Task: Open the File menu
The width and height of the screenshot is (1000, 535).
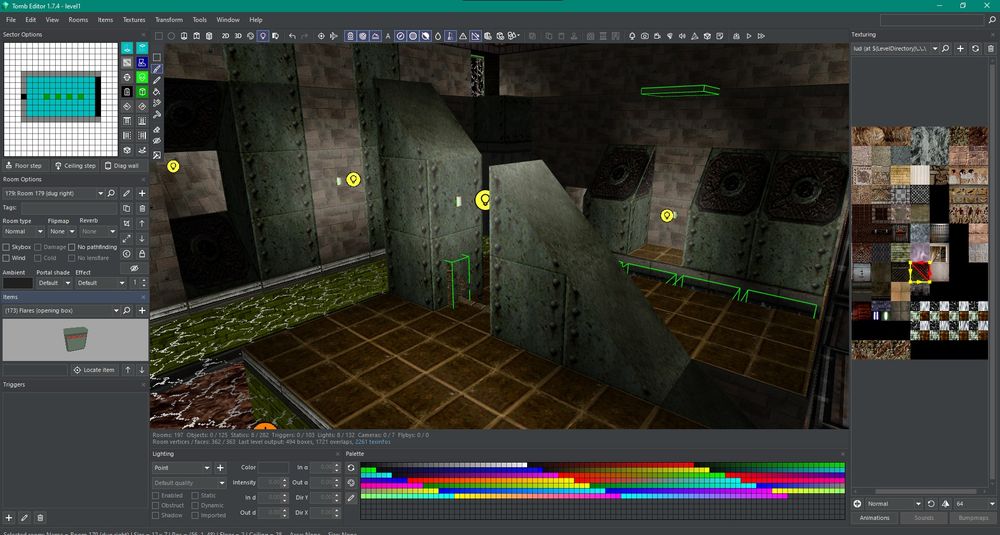Action: (11, 20)
